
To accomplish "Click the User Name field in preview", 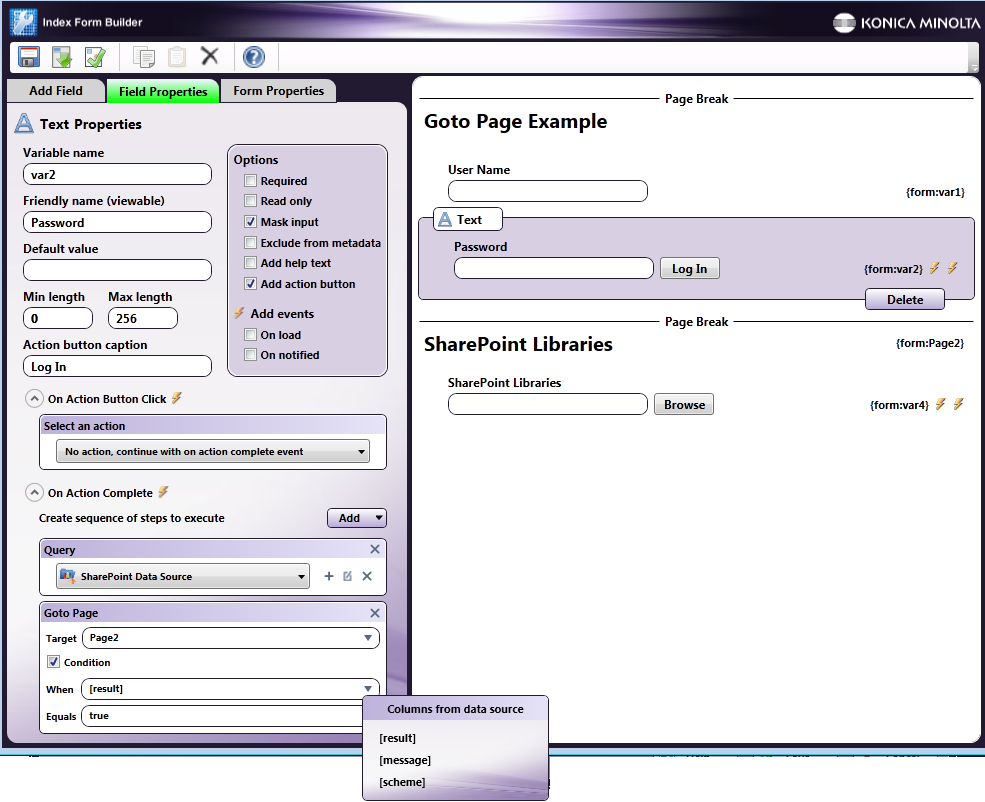I will pos(548,191).
